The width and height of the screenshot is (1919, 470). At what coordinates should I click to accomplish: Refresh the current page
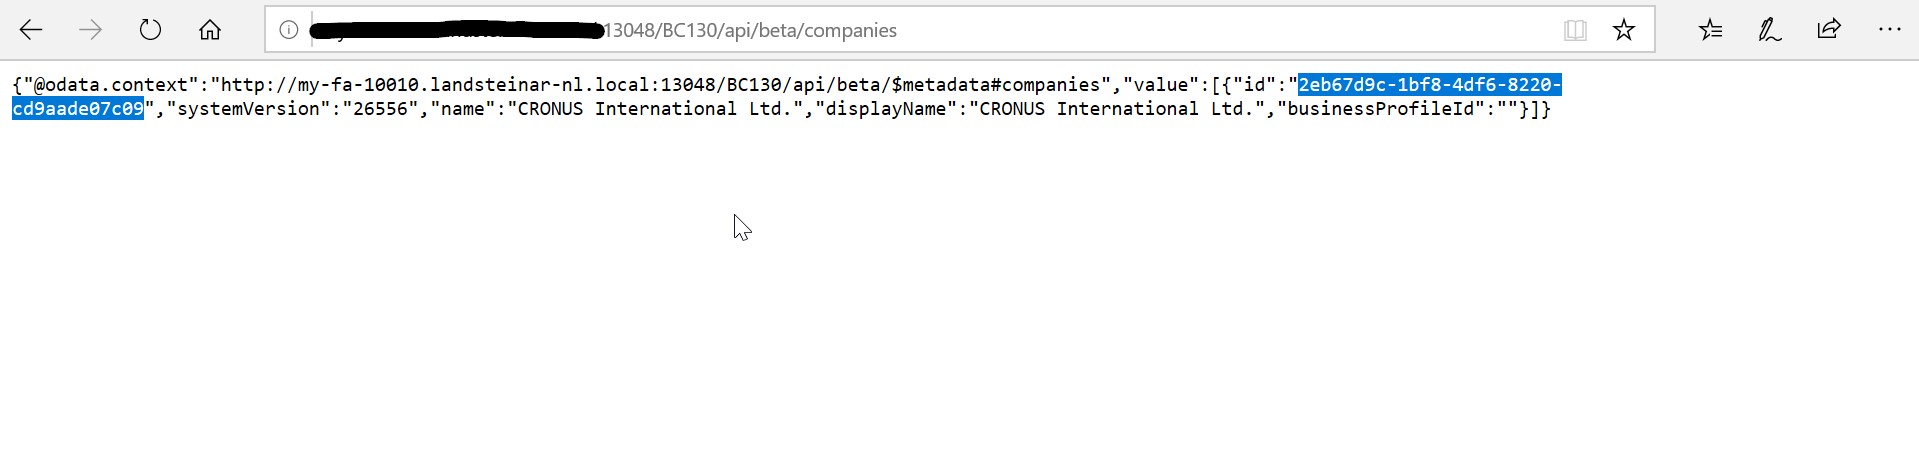[x=150, y=30]
